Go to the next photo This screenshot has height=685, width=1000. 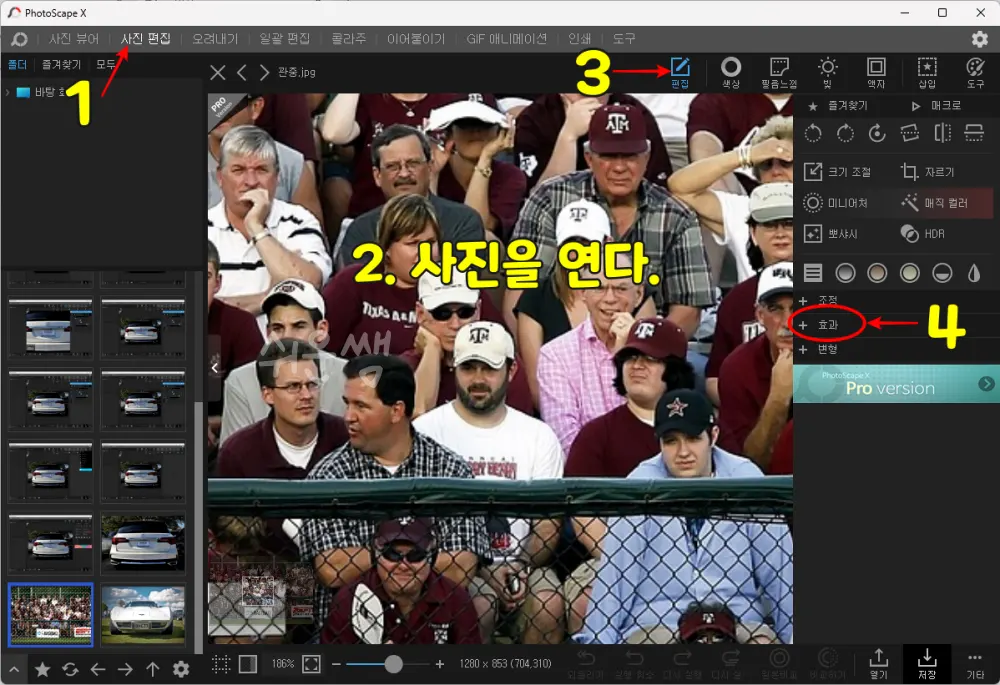click(x=264, y=73)
